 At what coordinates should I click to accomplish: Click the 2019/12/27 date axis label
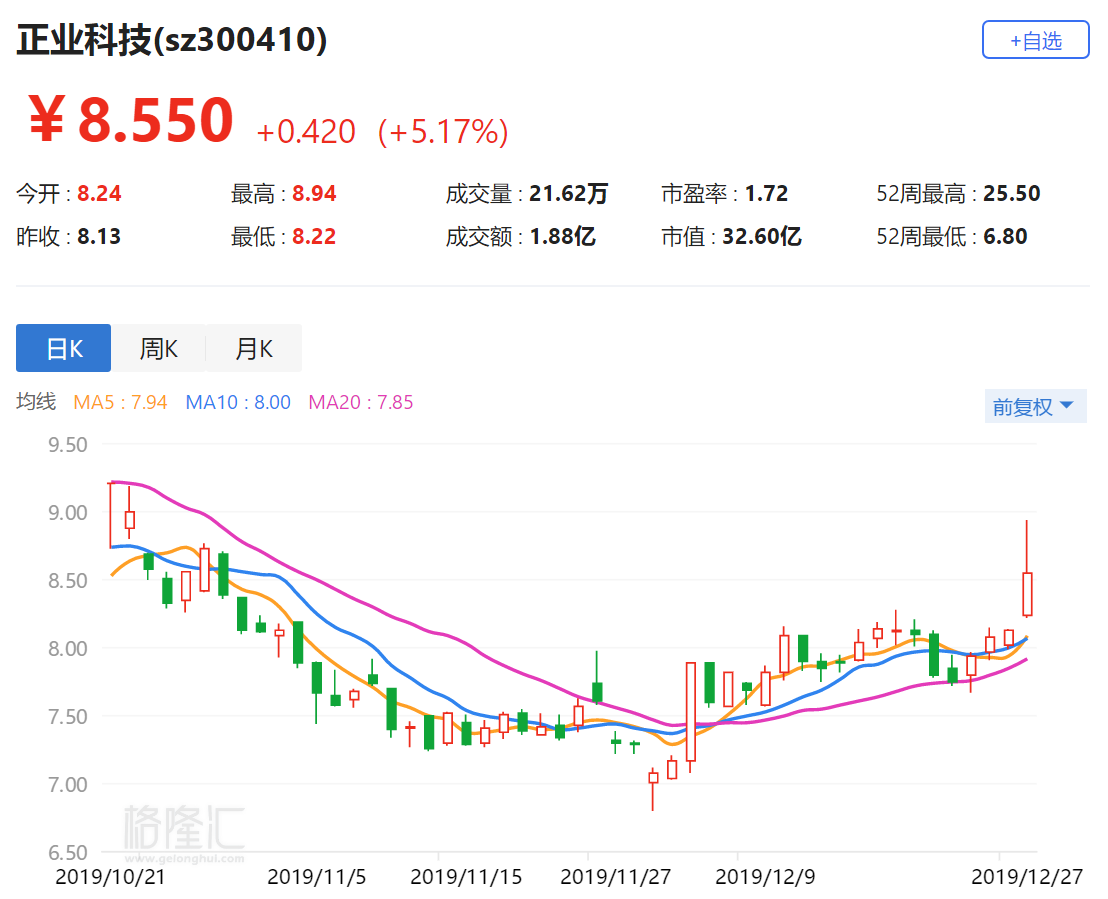(1027, 877)
